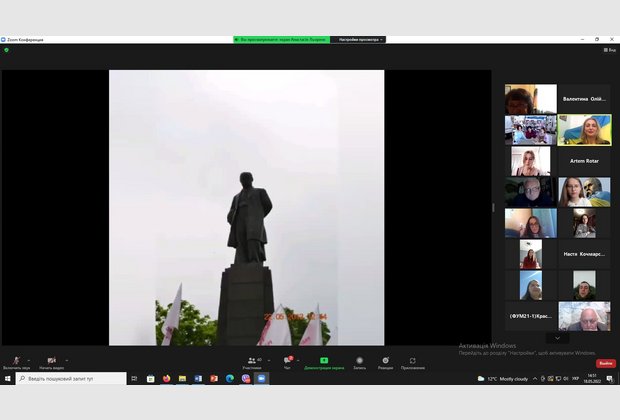The width and height of the screenshot is (620, 420).
Task: Open the Participants panel
Action: click(252, 361)
